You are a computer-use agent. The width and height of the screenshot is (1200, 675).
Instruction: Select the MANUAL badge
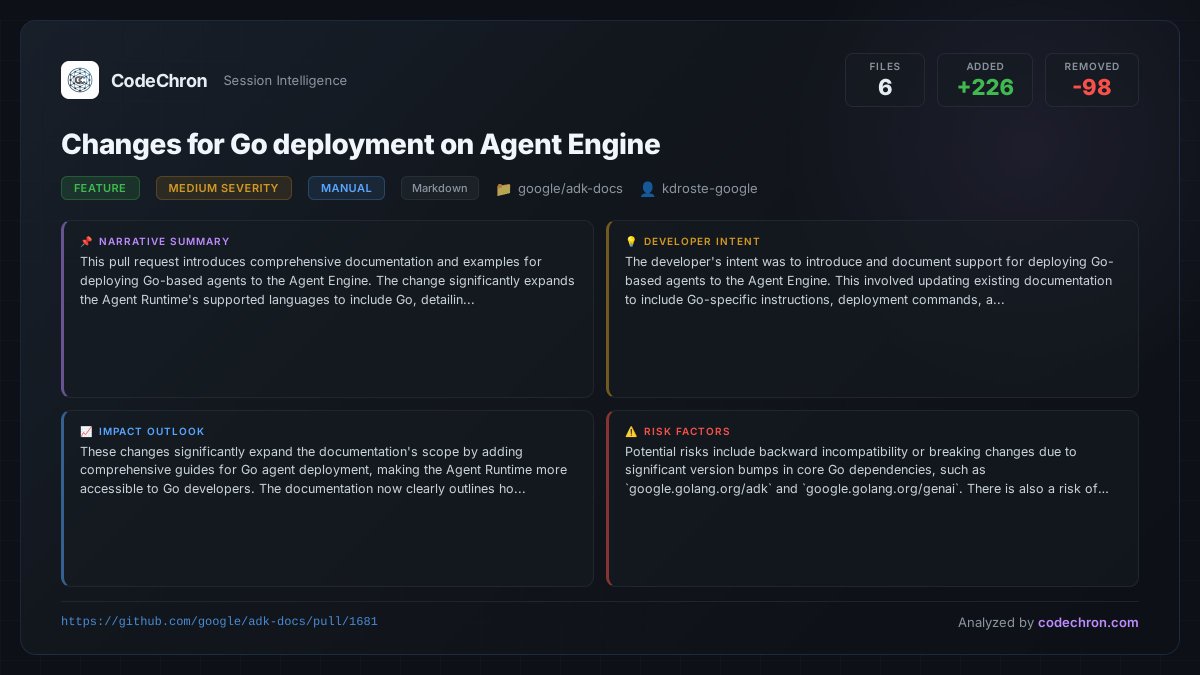click(x=346, y=188)
